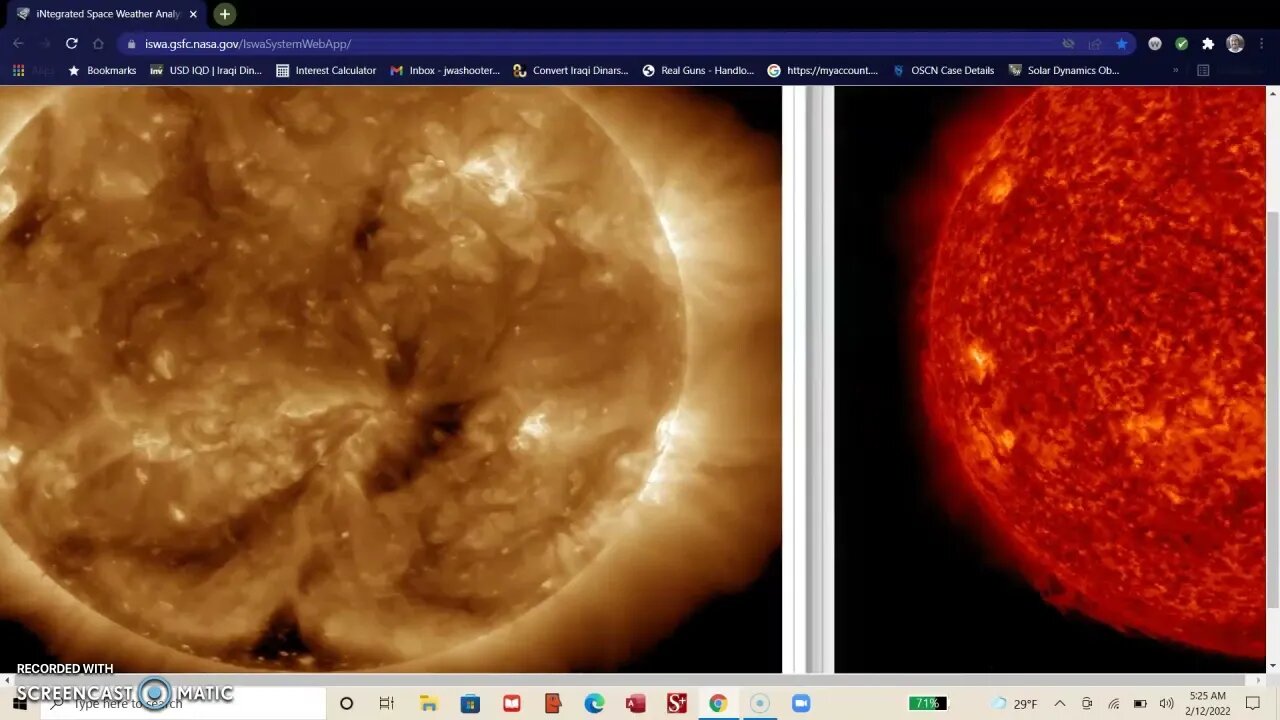Open File Explorer from the taskbar
Screen dimensions: 1280x720
(x=429, y=703)
